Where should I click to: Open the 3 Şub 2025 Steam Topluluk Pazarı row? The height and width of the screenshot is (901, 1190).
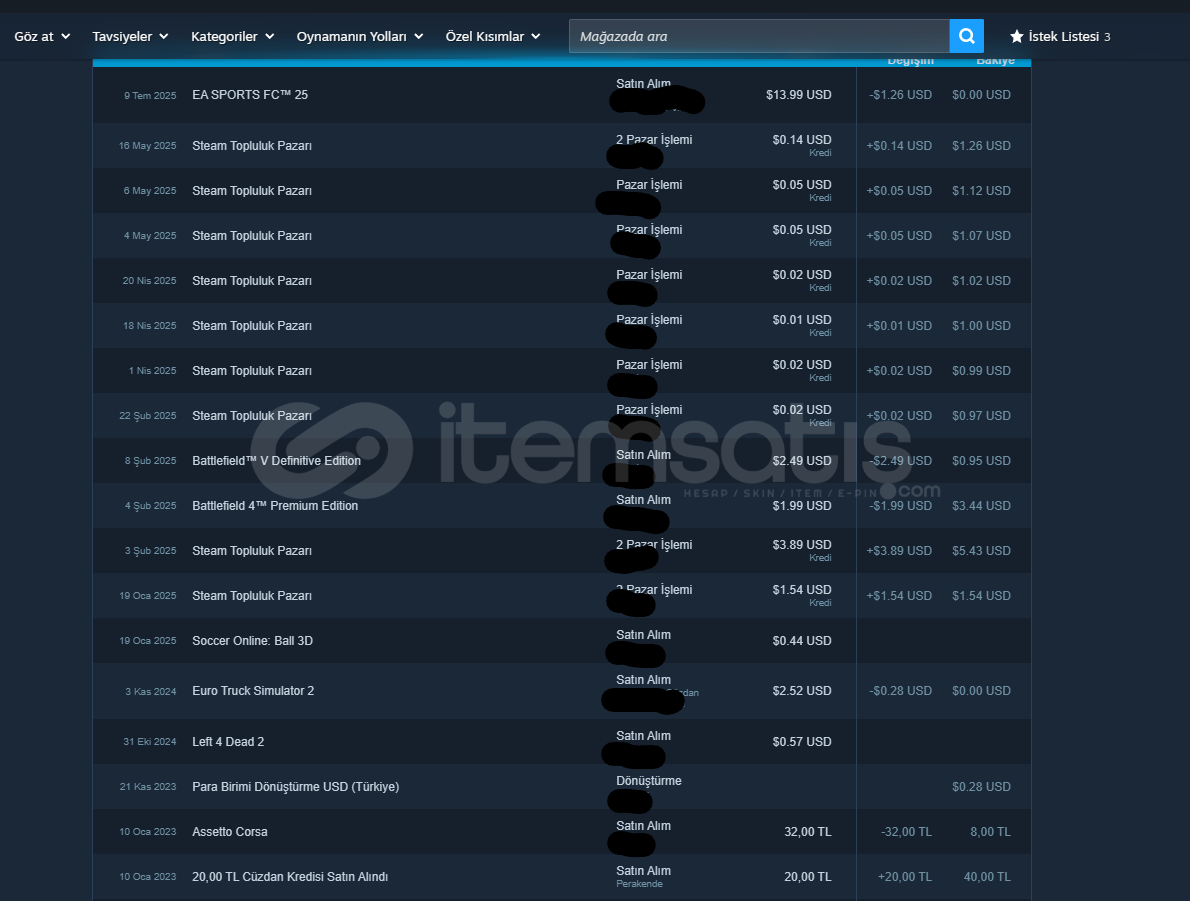[562, 550]
